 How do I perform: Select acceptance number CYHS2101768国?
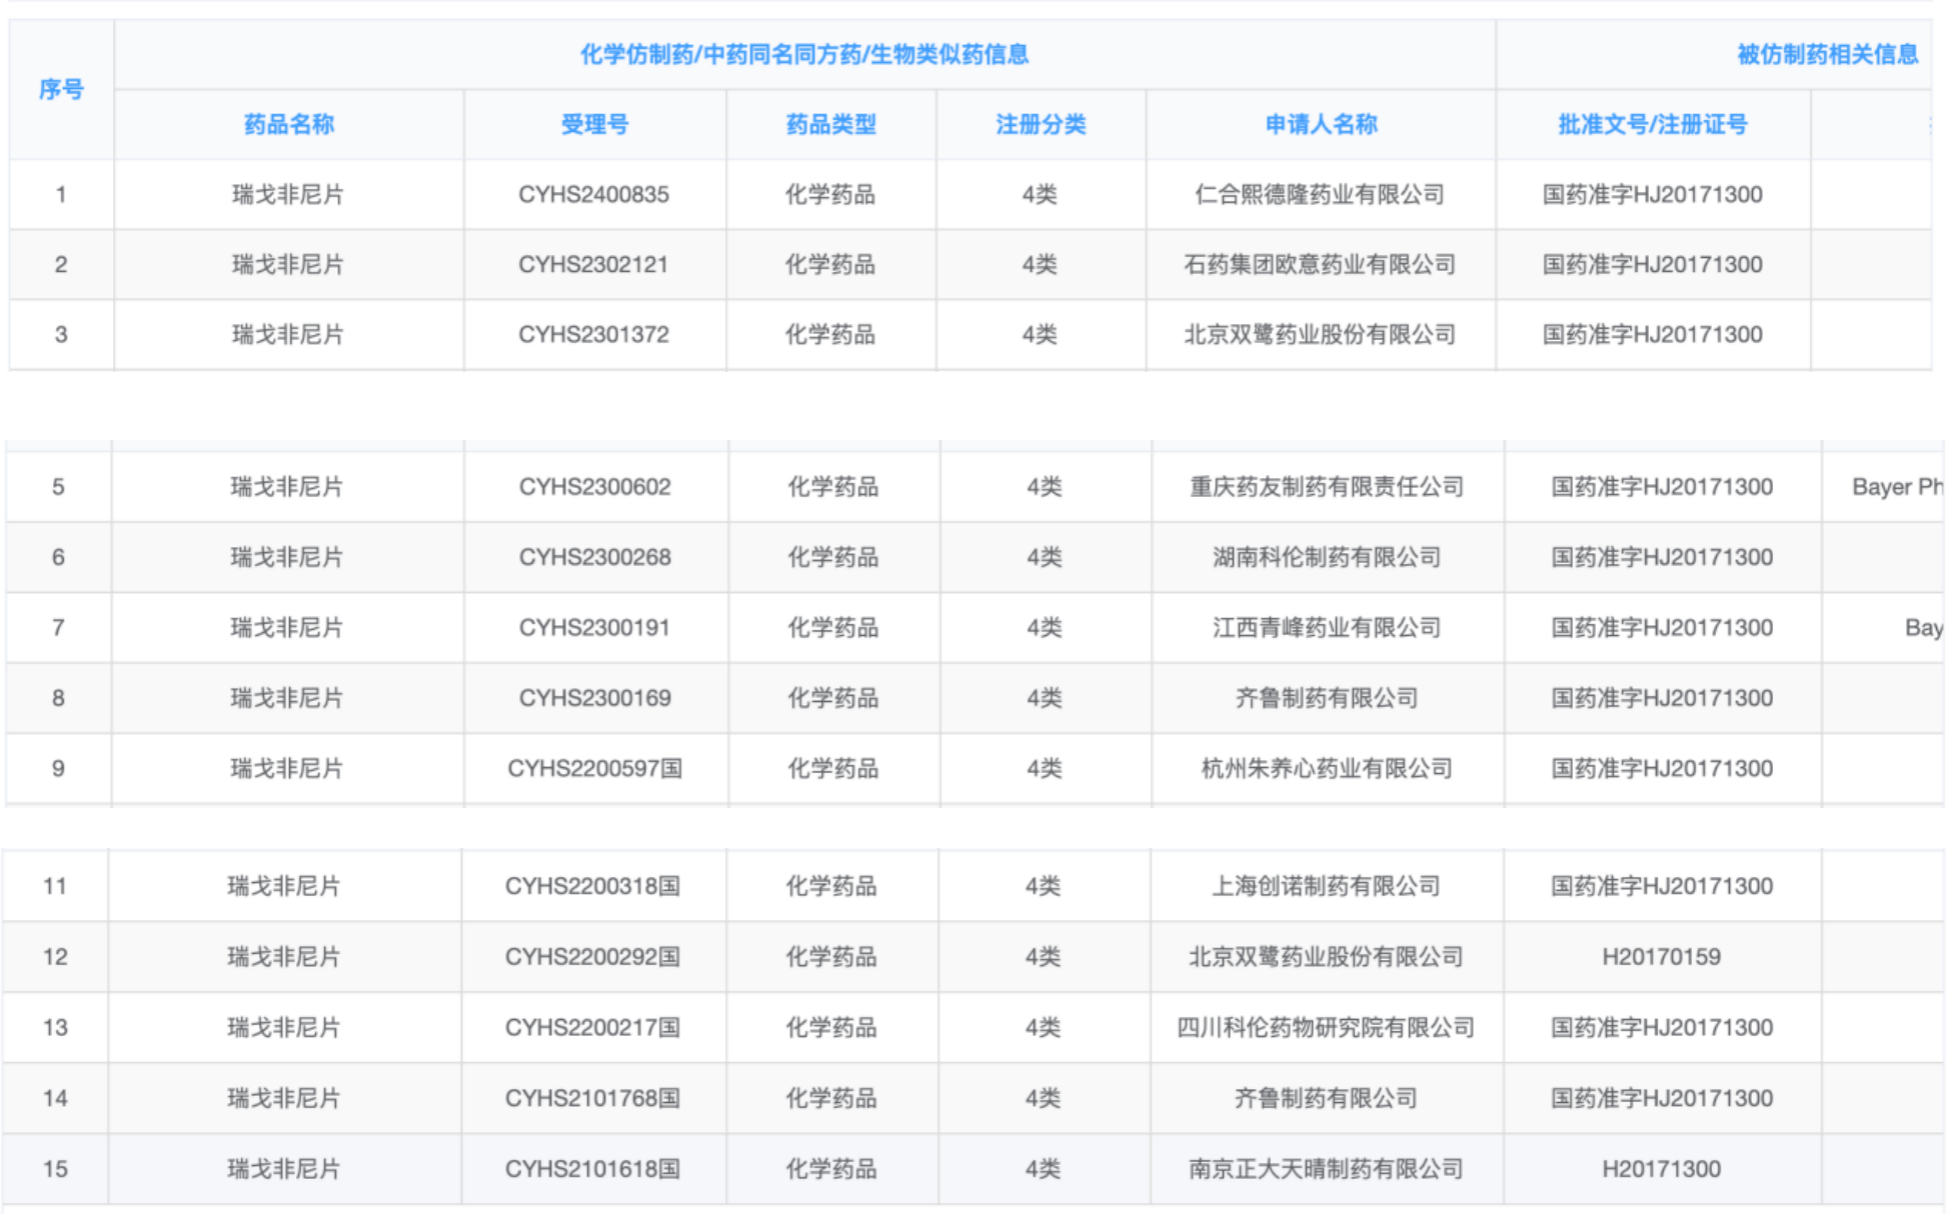pos(593,1099)
